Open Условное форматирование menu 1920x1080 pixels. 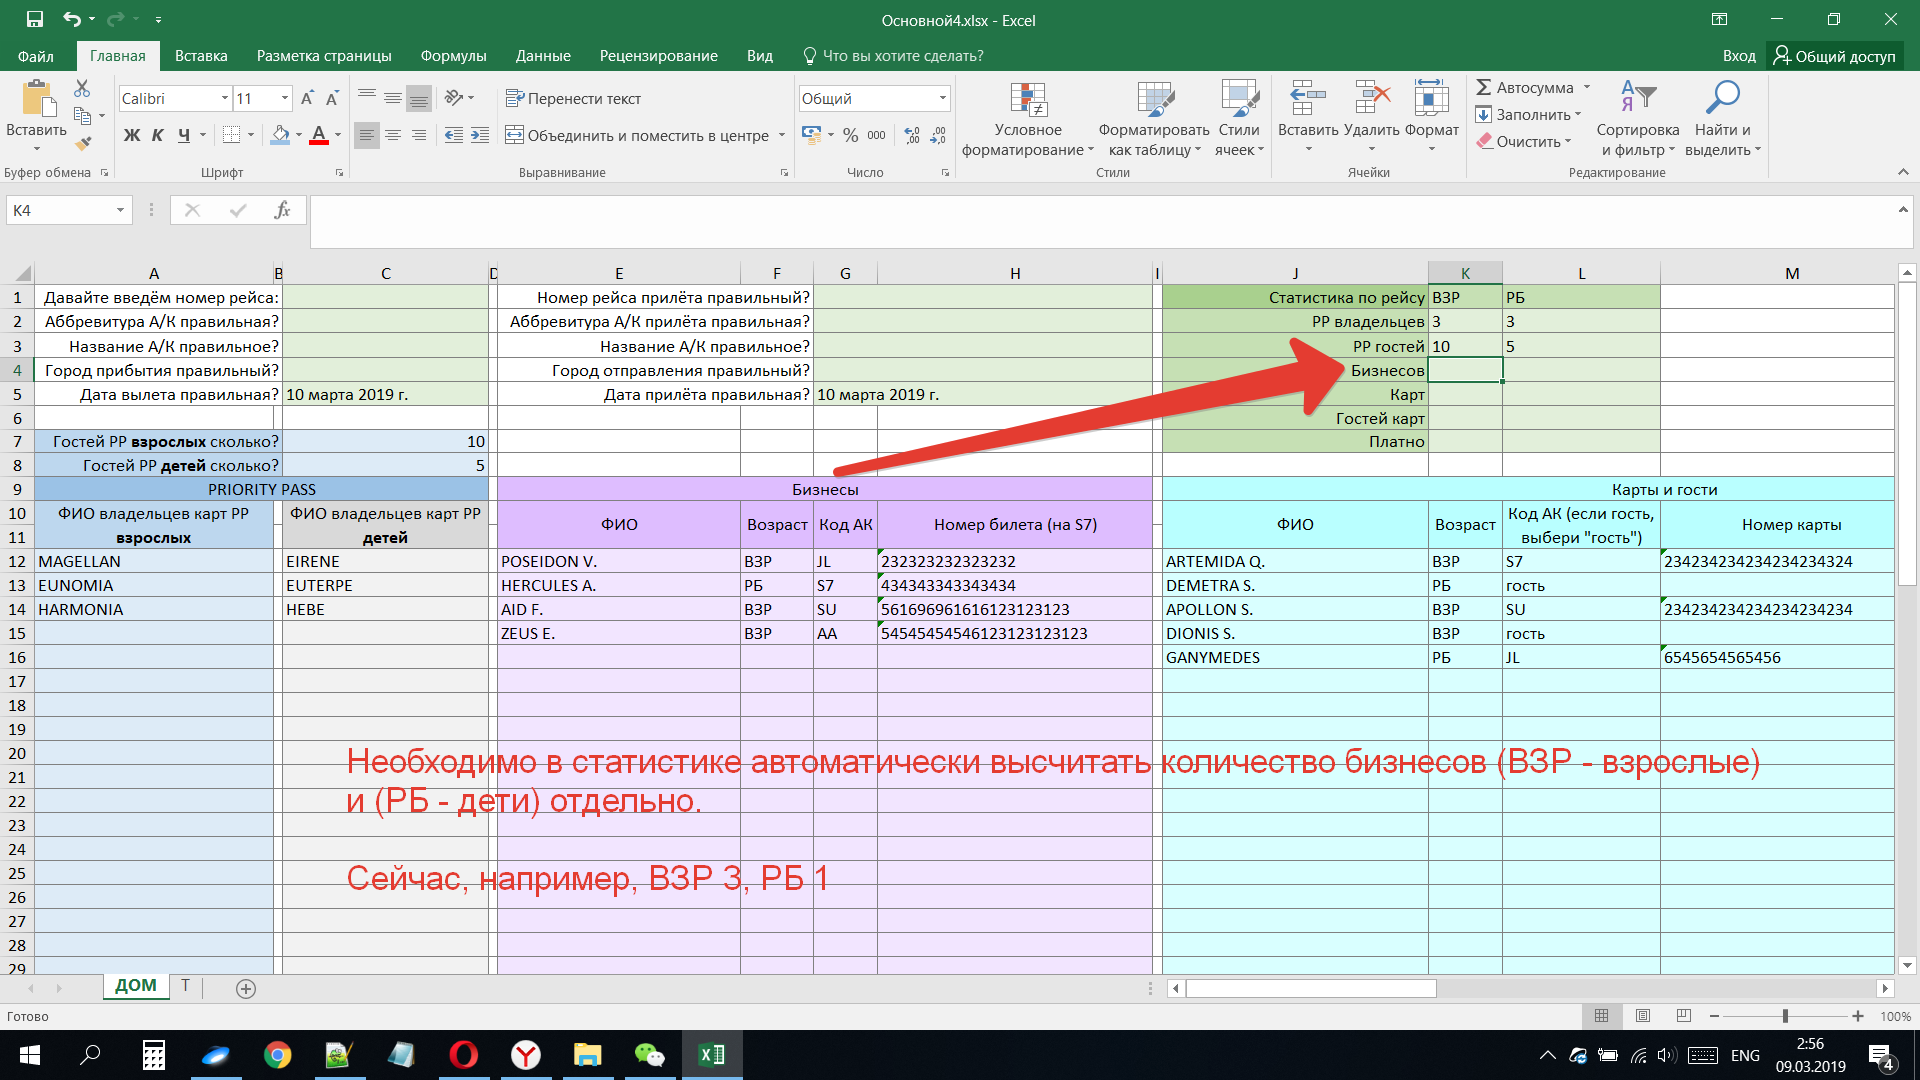coord(1028,118)
